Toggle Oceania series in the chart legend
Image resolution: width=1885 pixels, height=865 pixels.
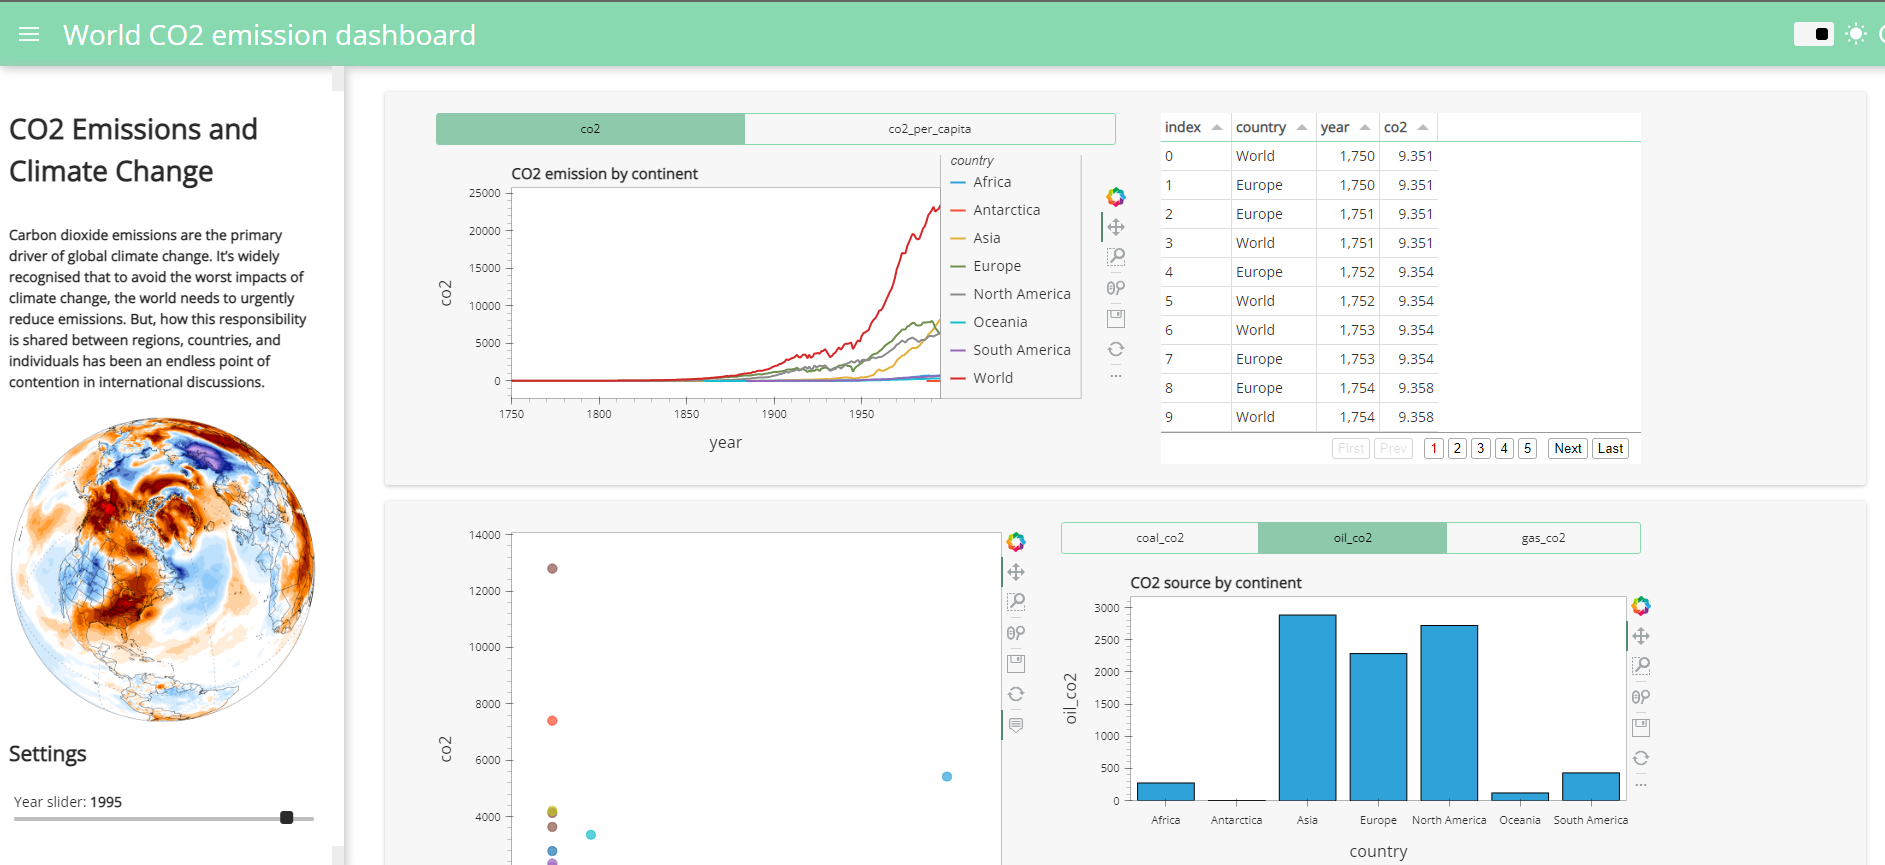click(988, 322)
